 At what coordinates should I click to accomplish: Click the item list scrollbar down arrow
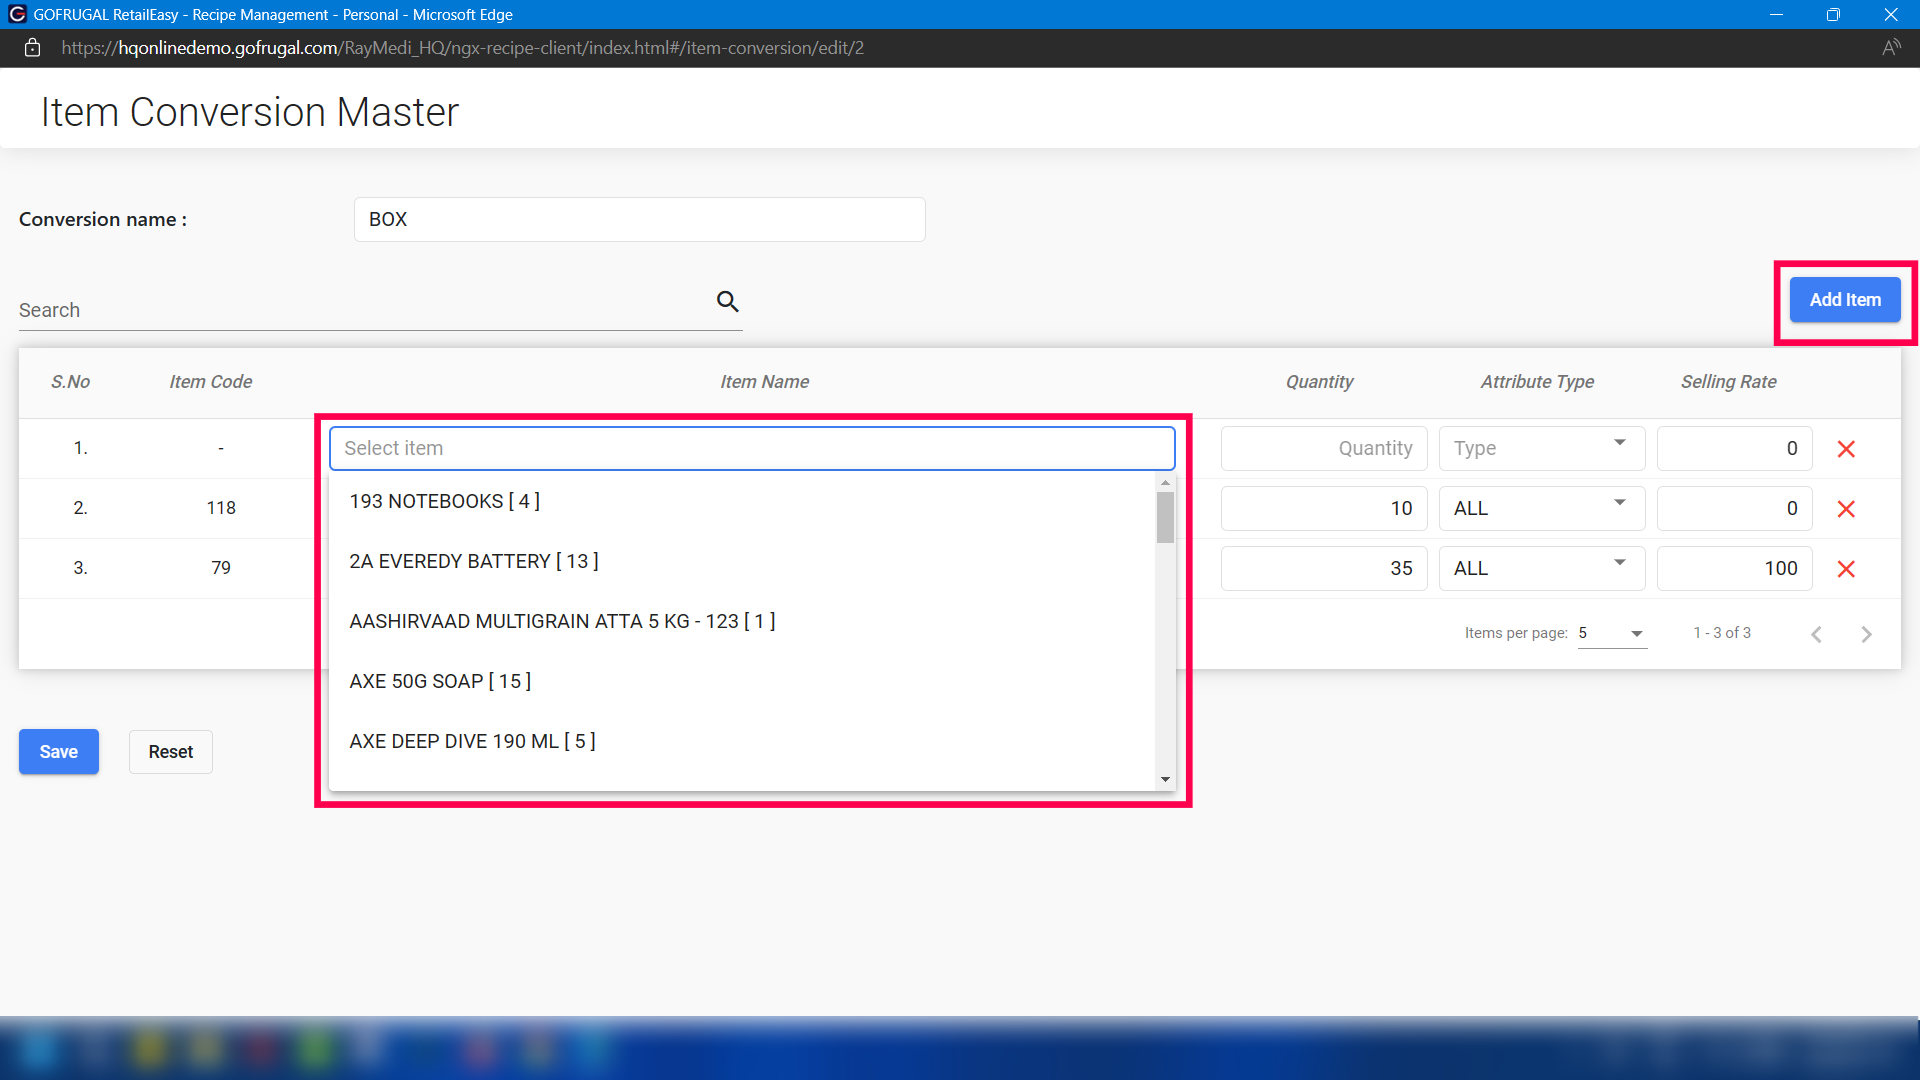(1165, 779)
